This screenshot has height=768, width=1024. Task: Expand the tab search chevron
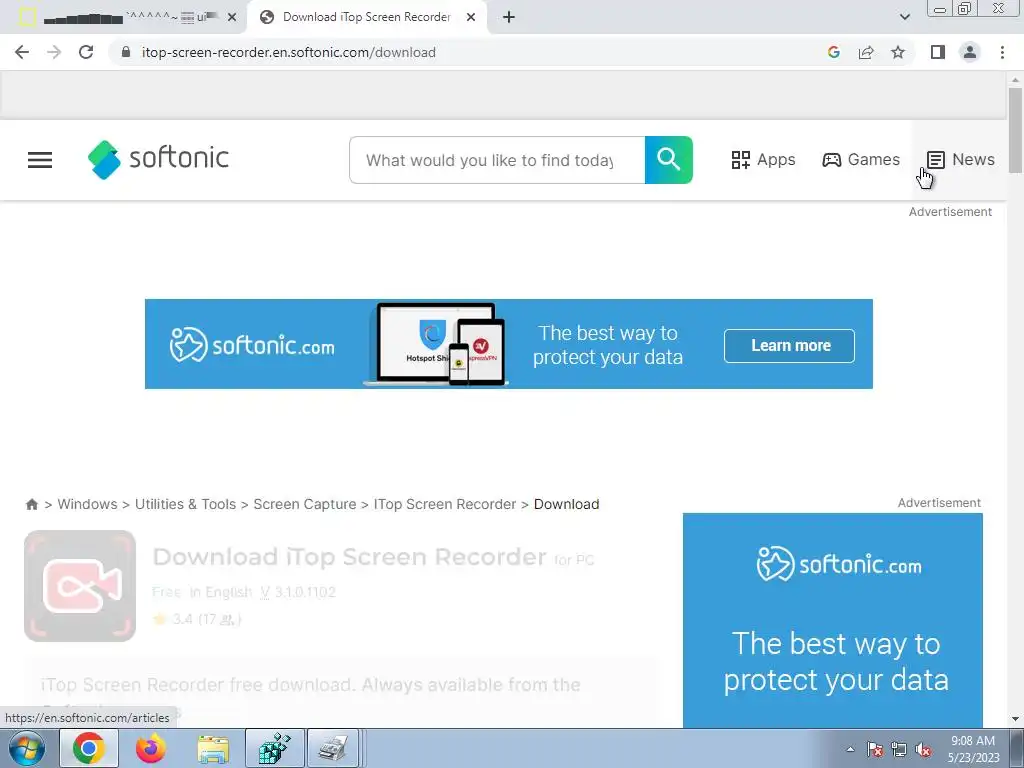(x=904, y=17)
